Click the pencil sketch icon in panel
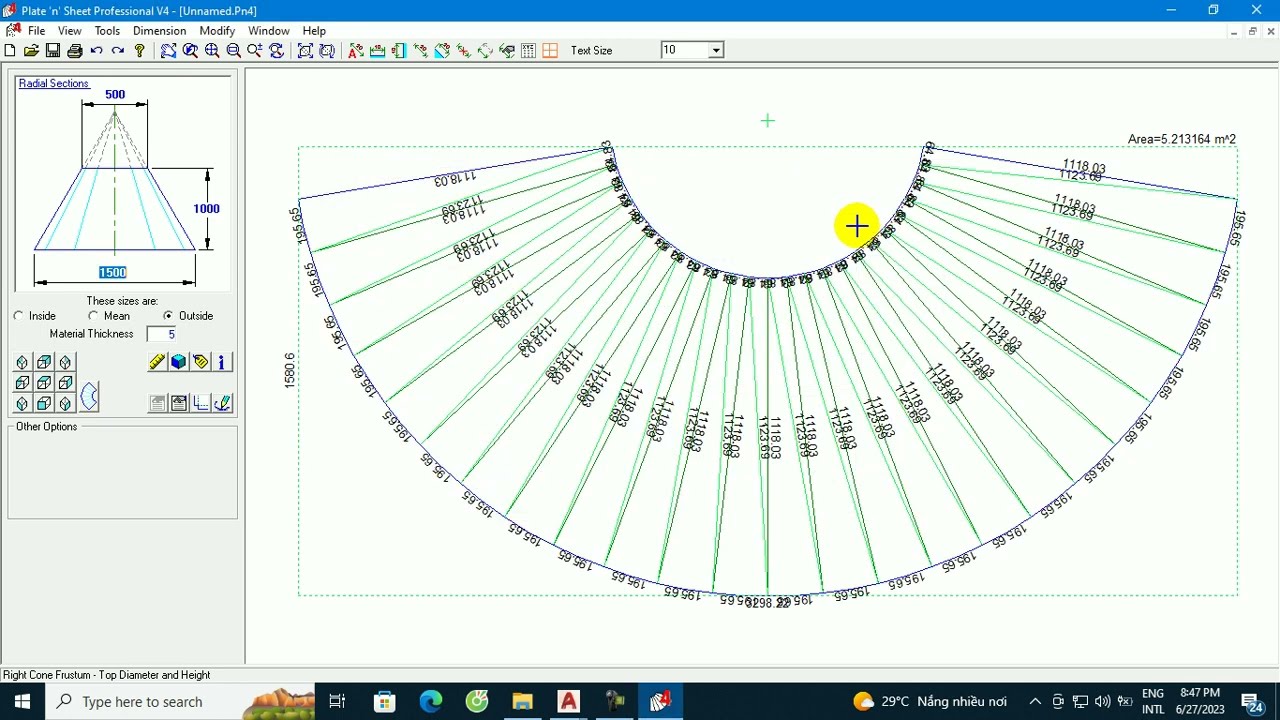1280x720 pixels. coord(222,403)
